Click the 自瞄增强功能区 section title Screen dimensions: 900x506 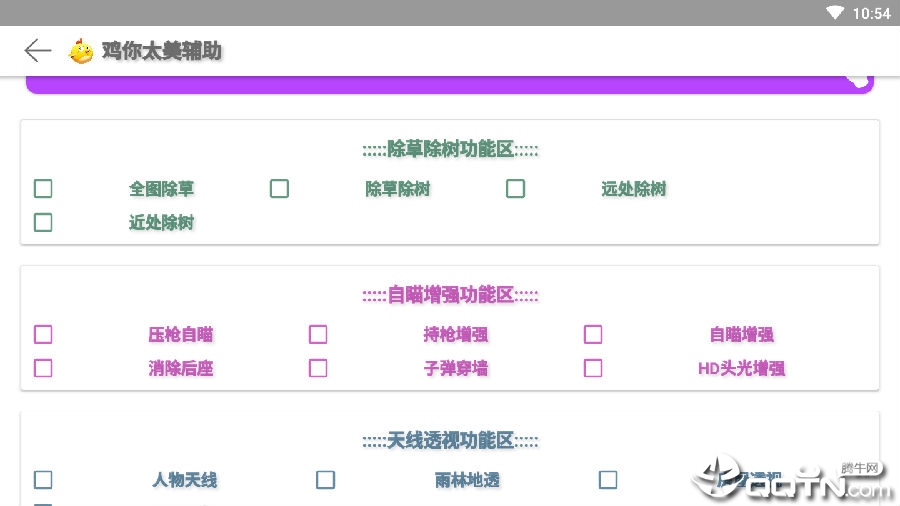click(451, 295)
